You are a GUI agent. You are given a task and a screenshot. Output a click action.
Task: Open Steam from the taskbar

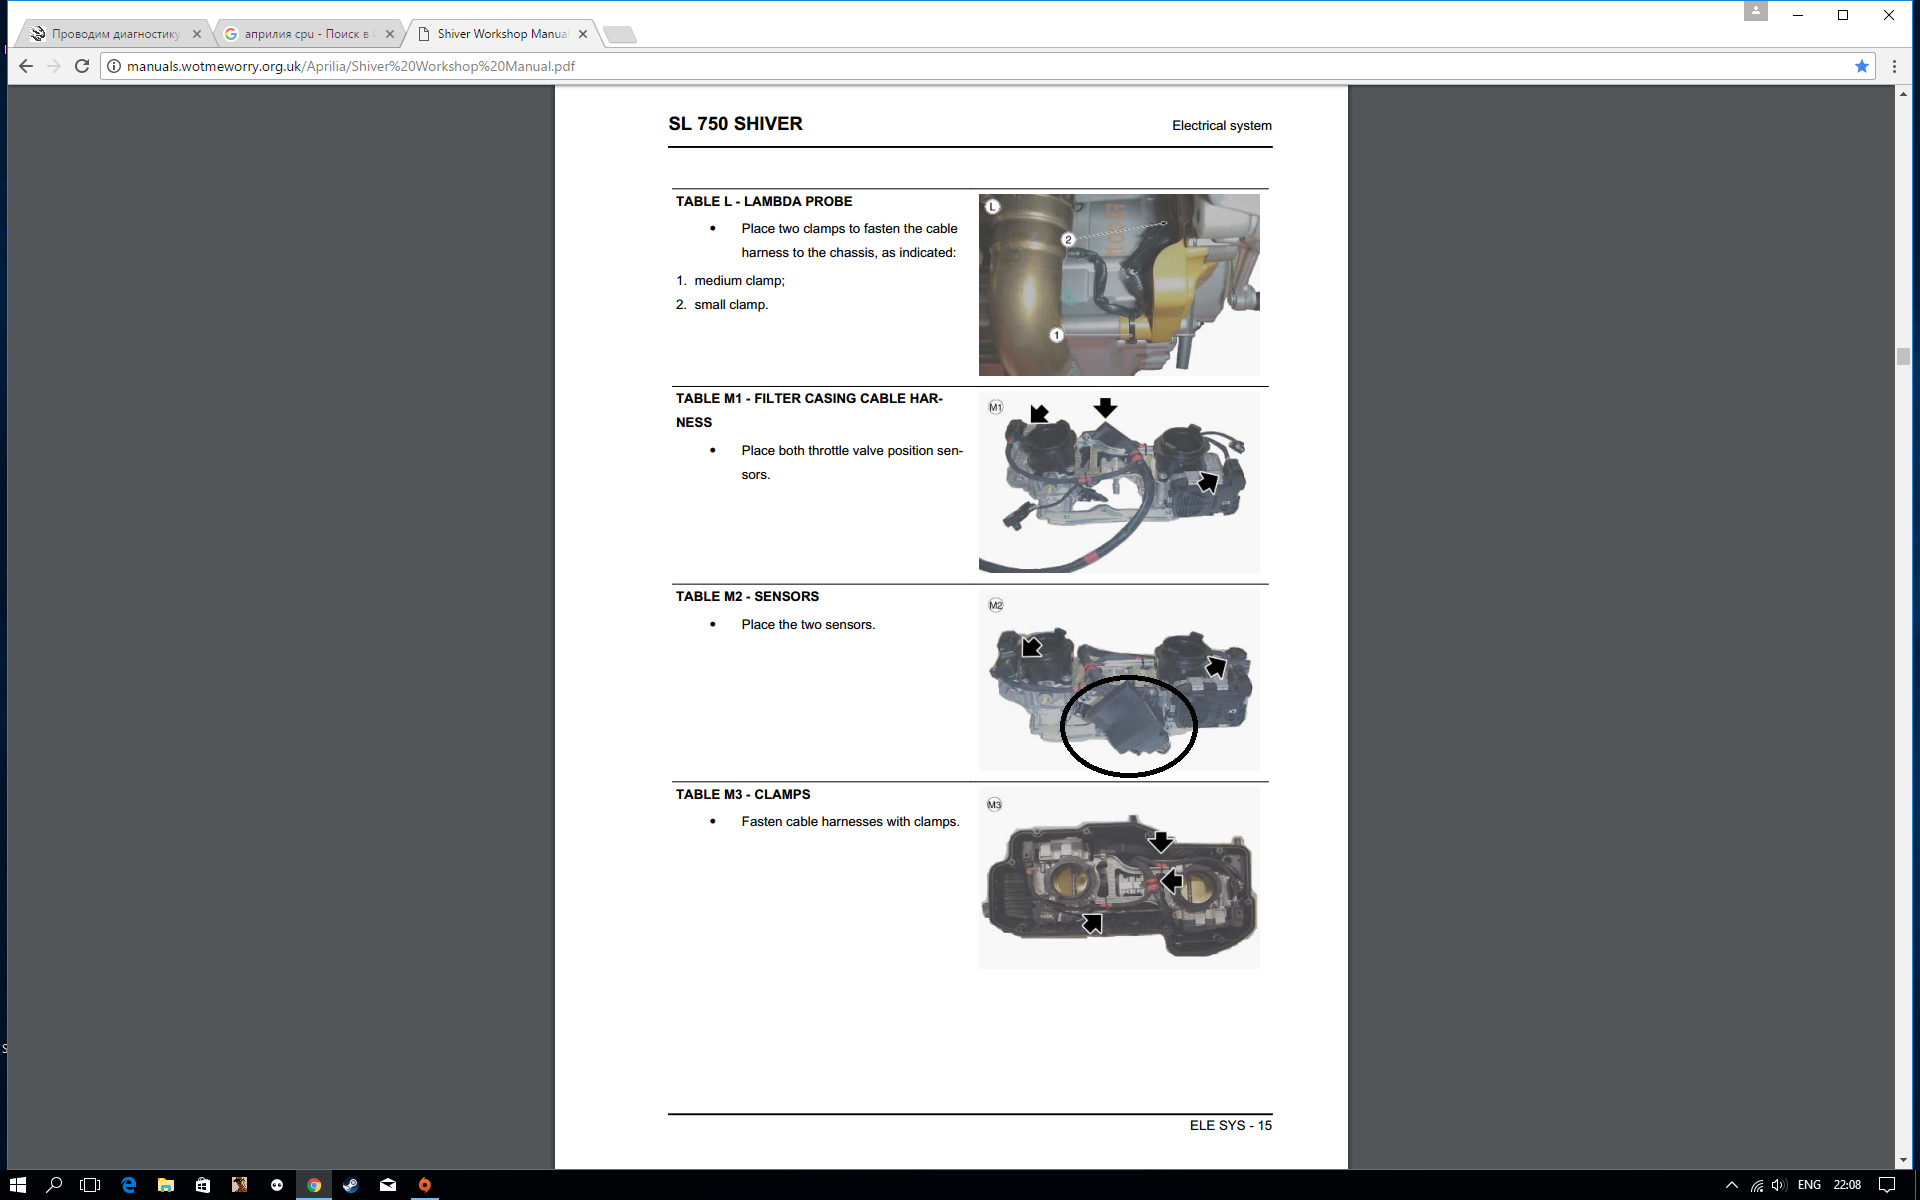[x=350, y=1184]
